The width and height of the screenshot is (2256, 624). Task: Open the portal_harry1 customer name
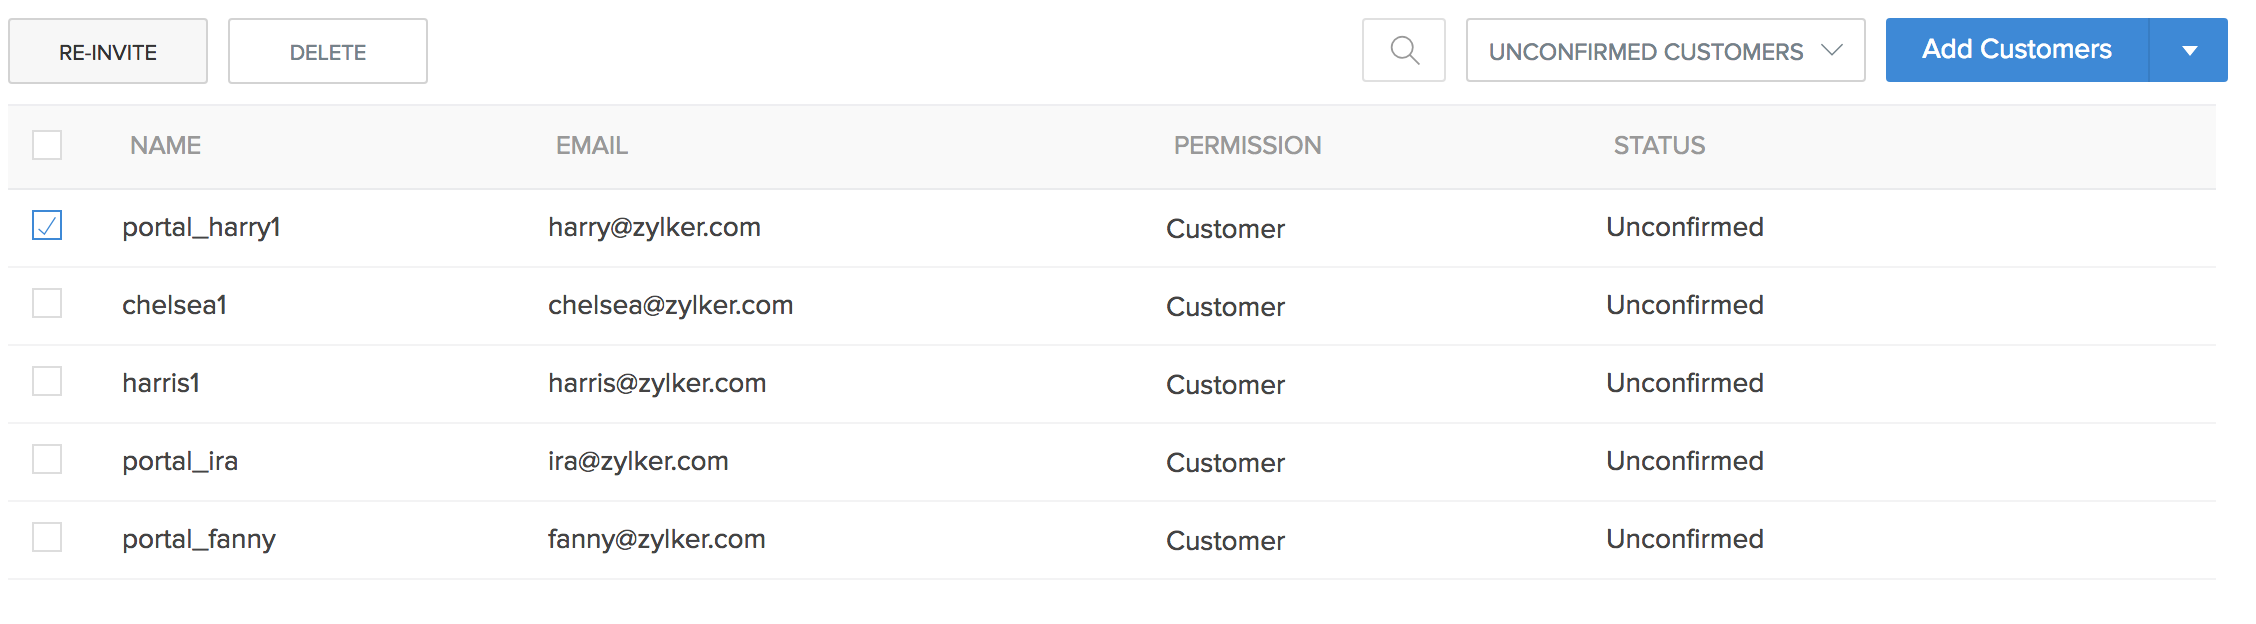[201, 227]
